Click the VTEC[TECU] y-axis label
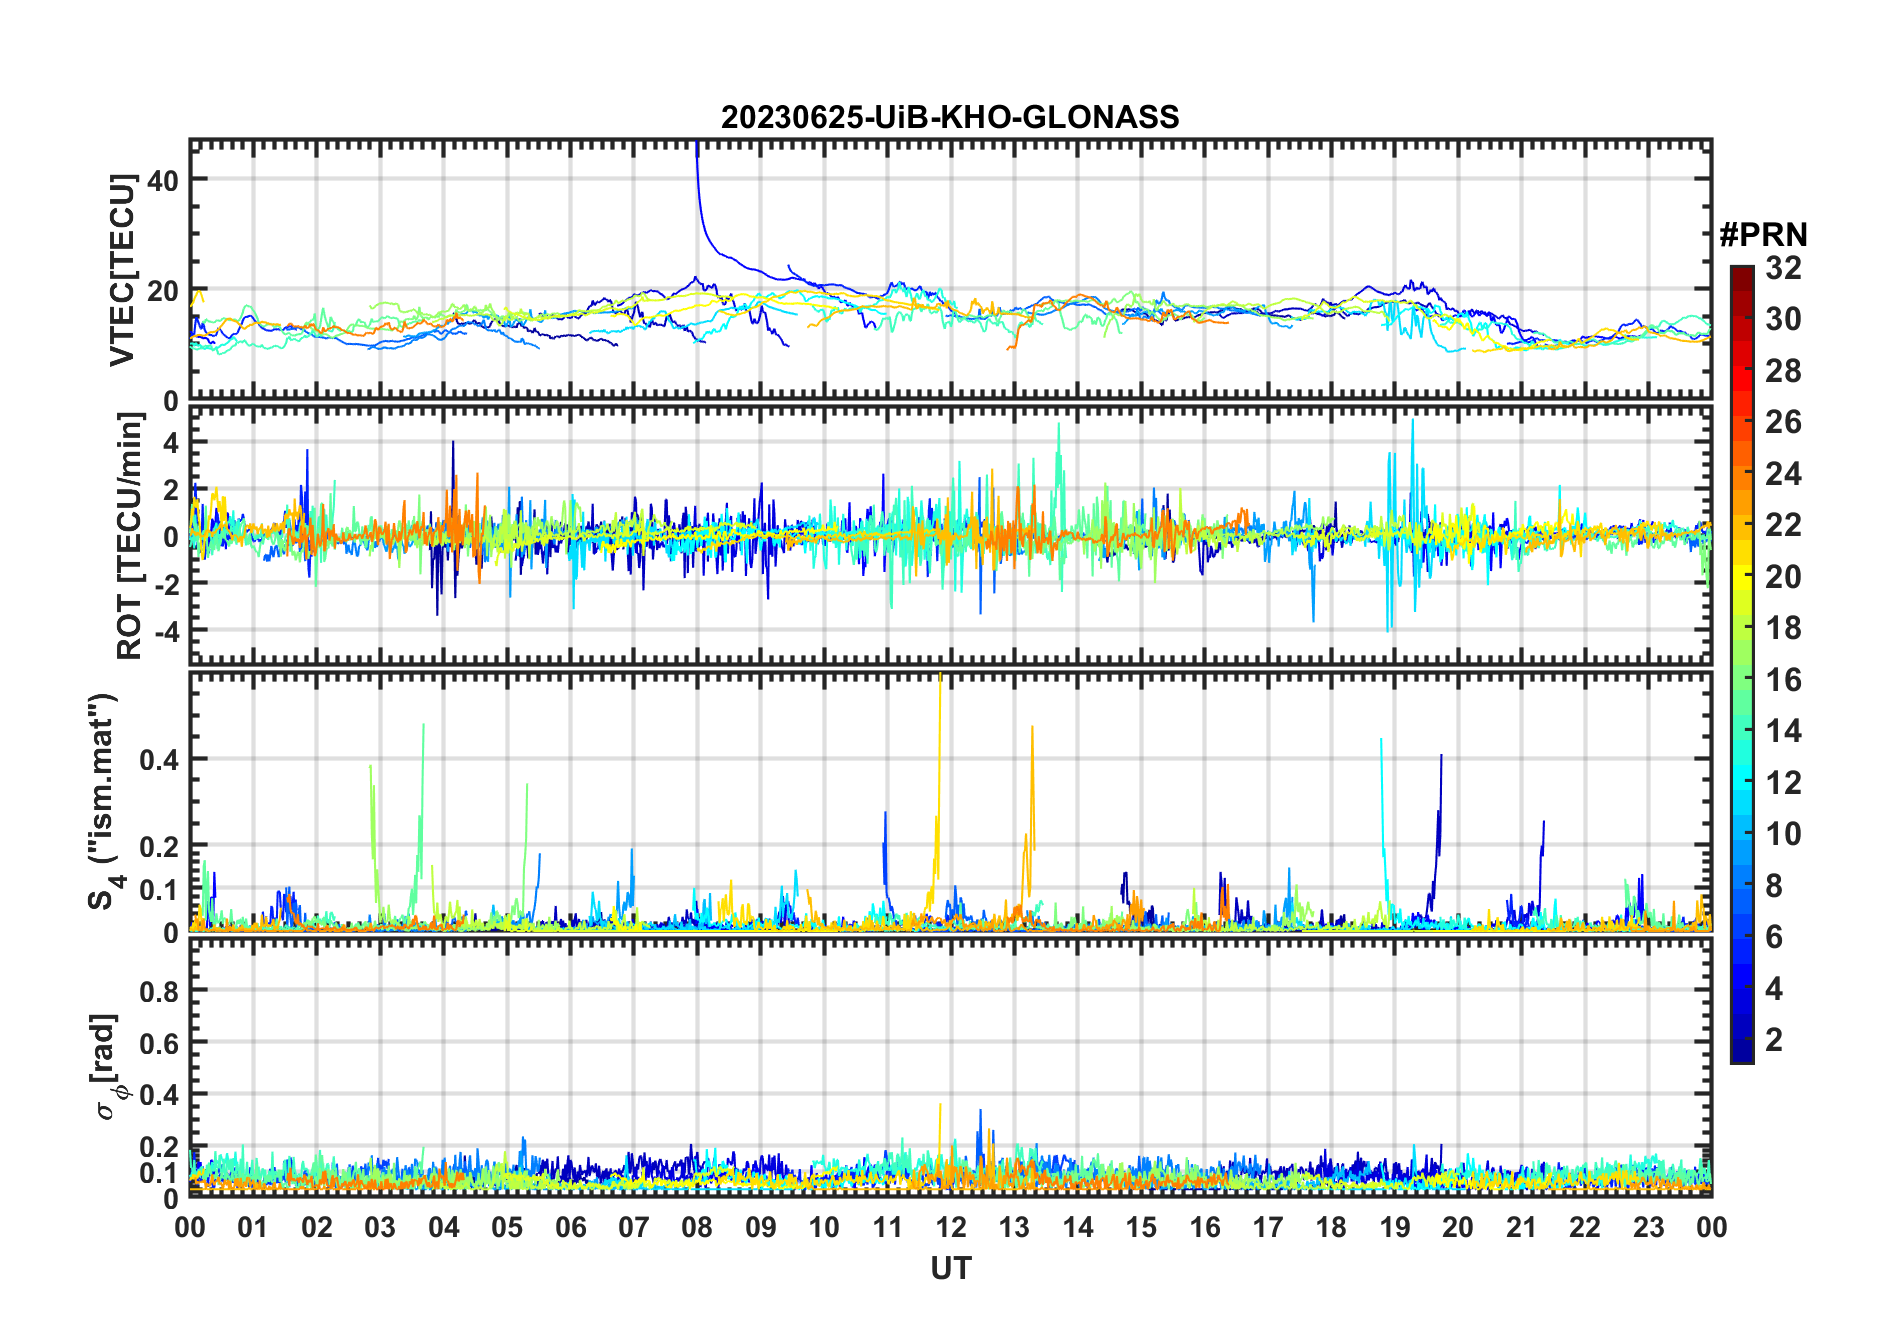This screenshot has width=1902, height=1330. pyautogui.click(x=123, y=270)
